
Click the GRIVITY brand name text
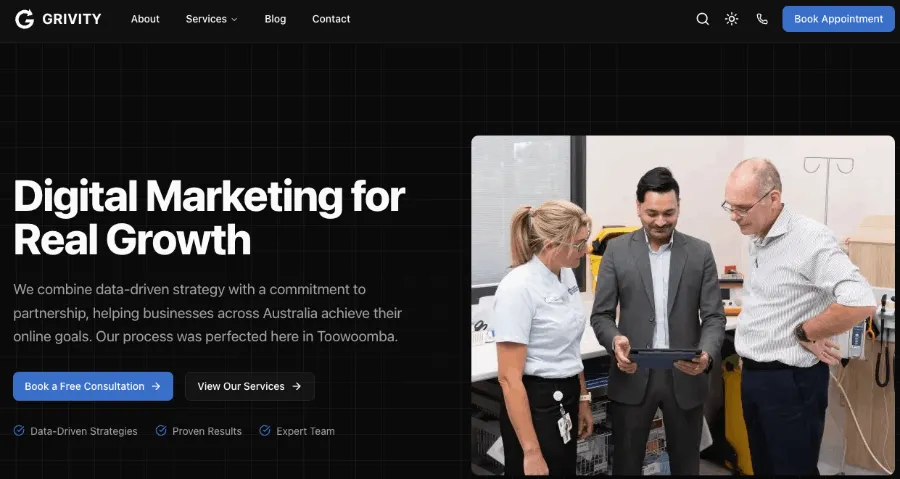click(x=72, y=19)
